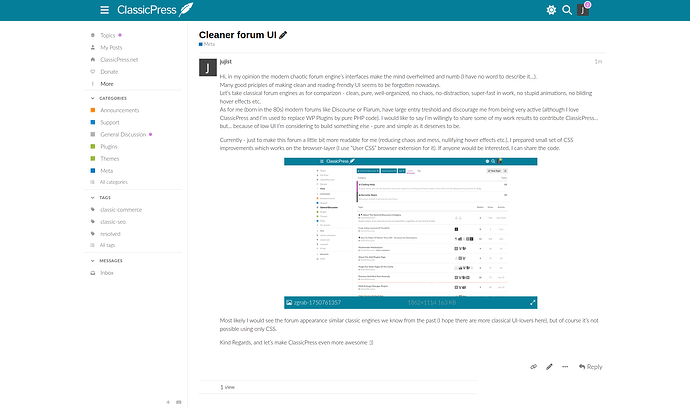Open the ClassicPress logo home link
The height and width of the screenshot is (409, 690).
coord(155,10)
